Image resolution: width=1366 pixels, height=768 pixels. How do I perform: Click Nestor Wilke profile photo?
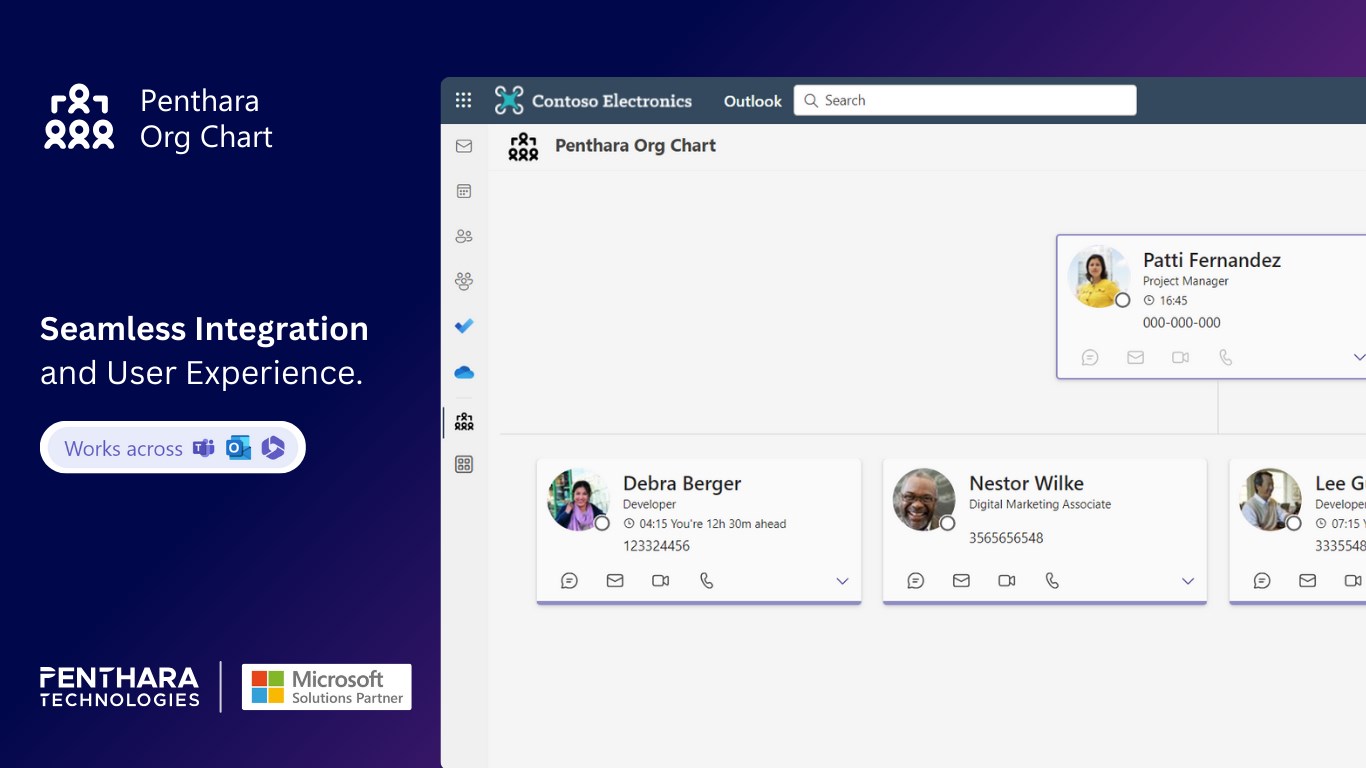924,499
